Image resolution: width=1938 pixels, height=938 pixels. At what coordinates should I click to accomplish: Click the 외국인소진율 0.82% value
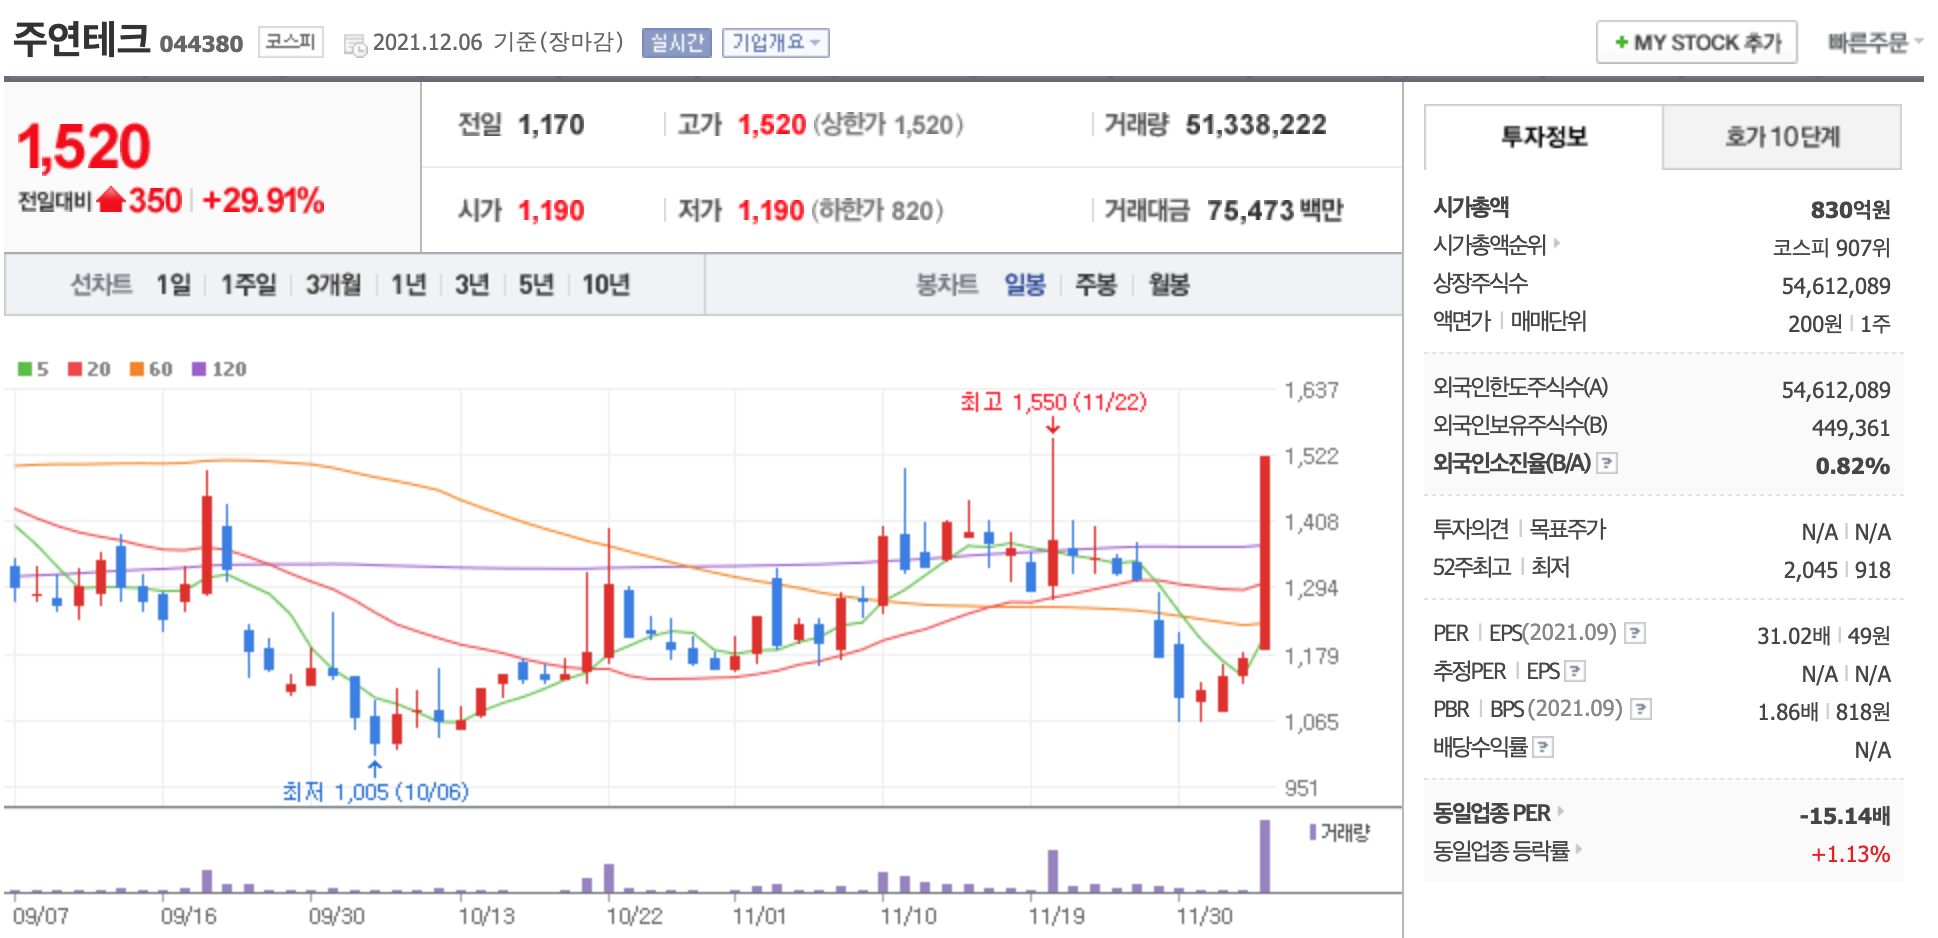pos(1852,466)
